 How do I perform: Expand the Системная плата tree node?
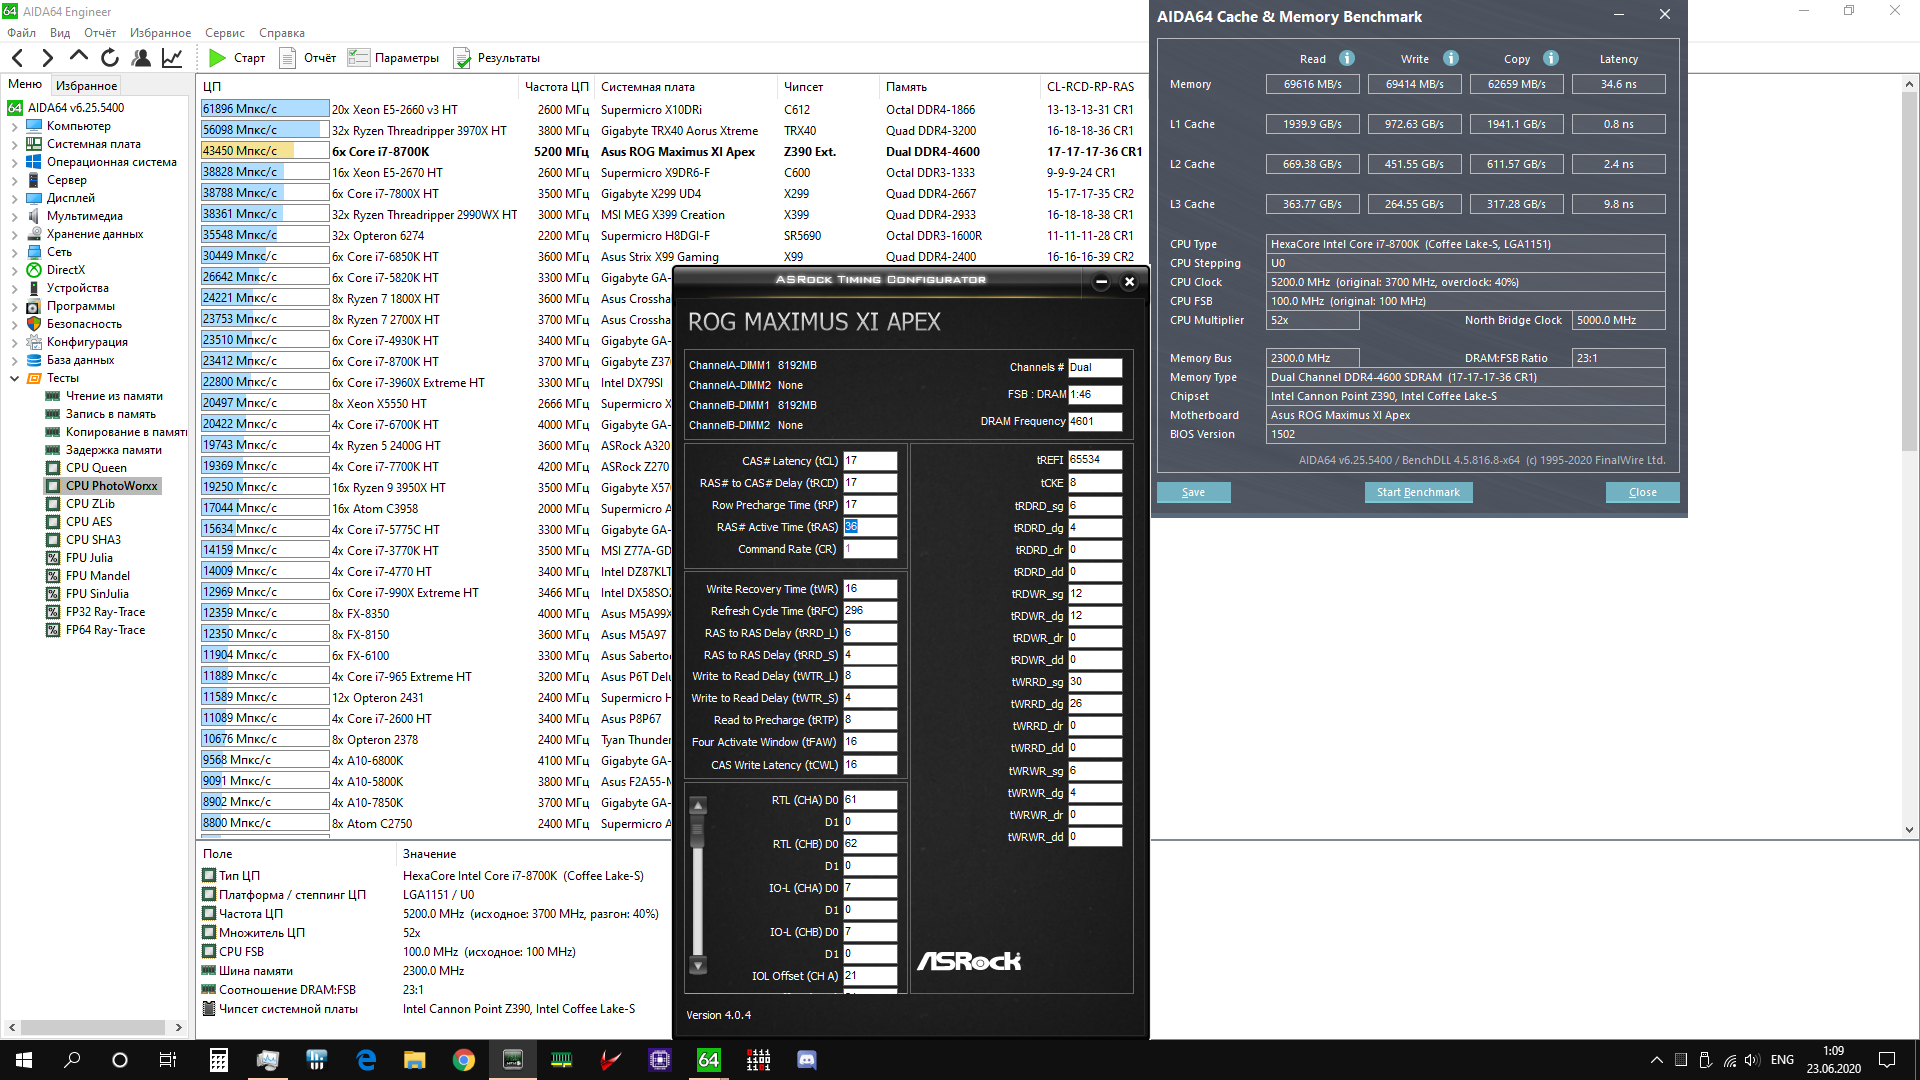tap(14, 144)
